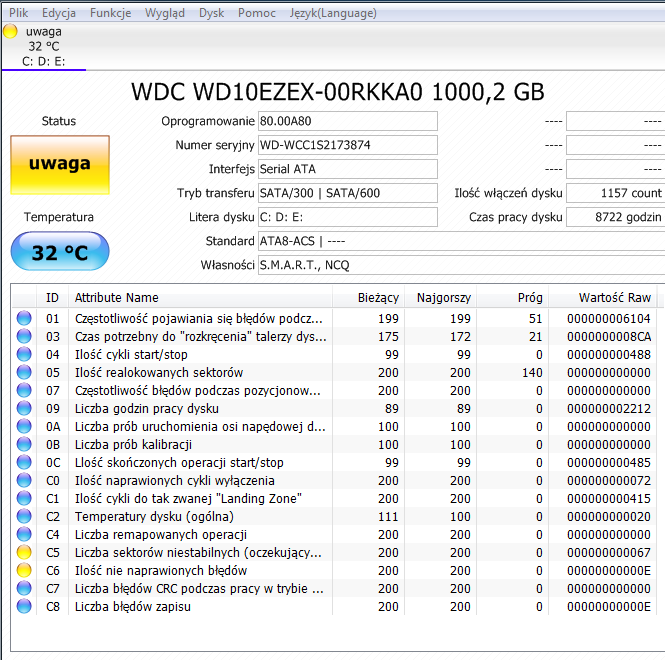
Task: Click the Najgorszy column header
Action: [441, 298]
